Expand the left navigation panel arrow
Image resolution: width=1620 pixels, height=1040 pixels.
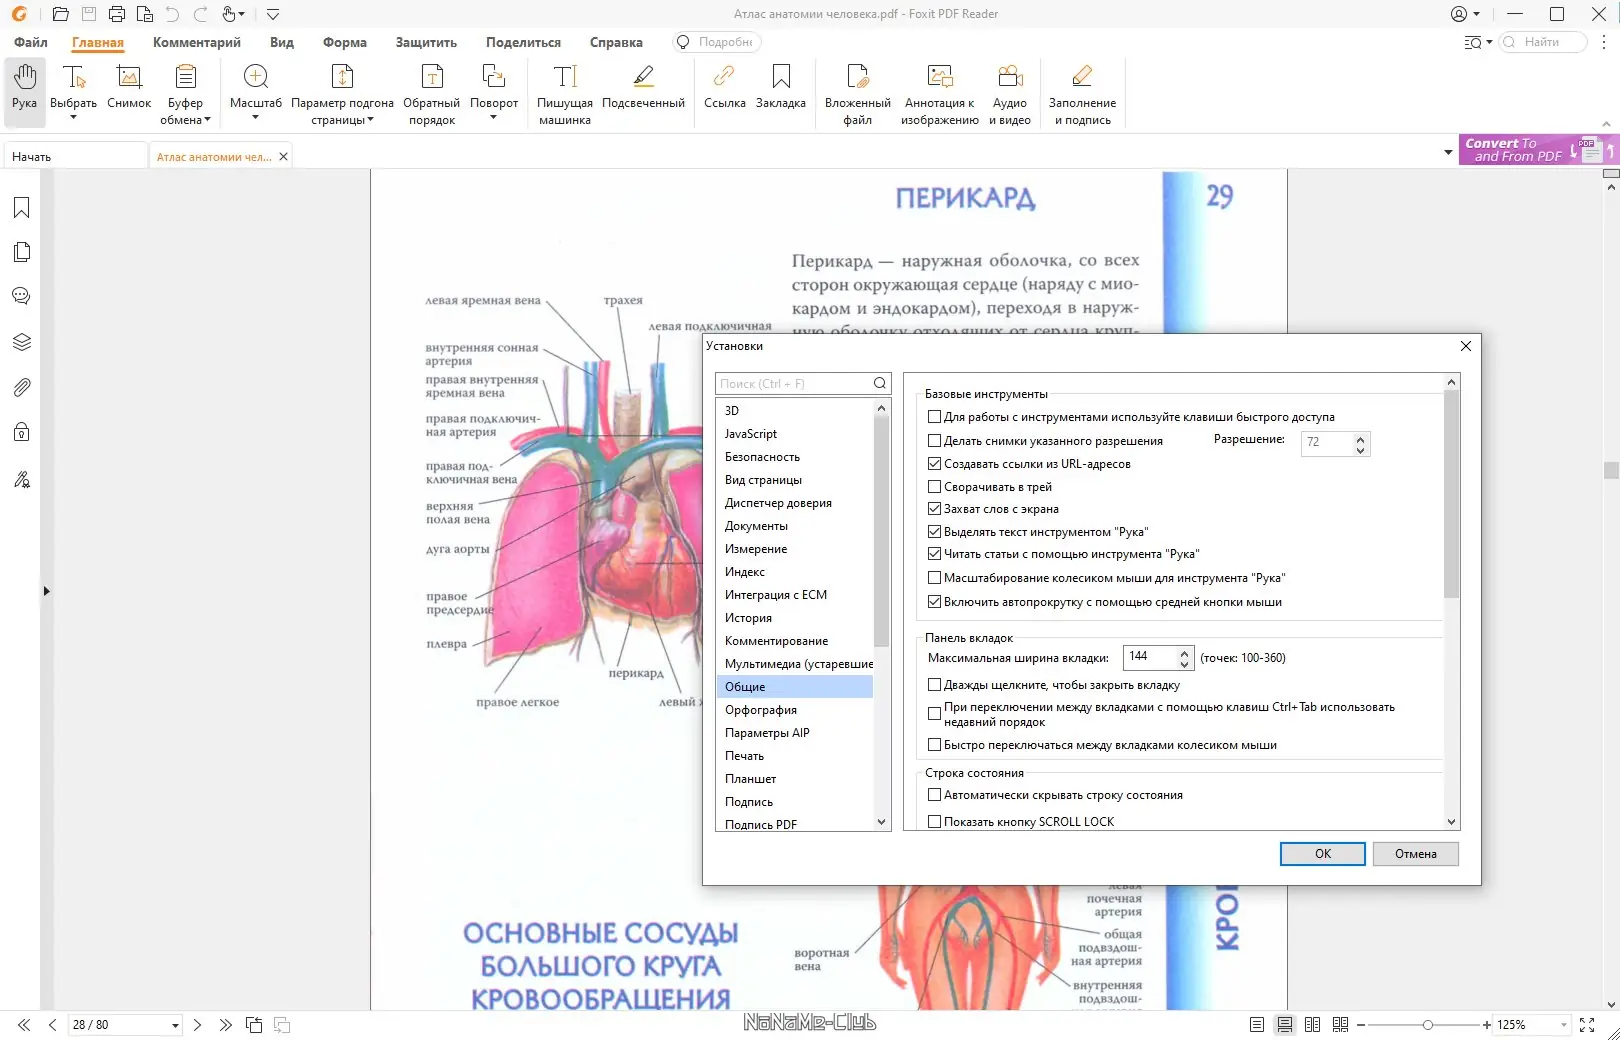tap(46, 591)
